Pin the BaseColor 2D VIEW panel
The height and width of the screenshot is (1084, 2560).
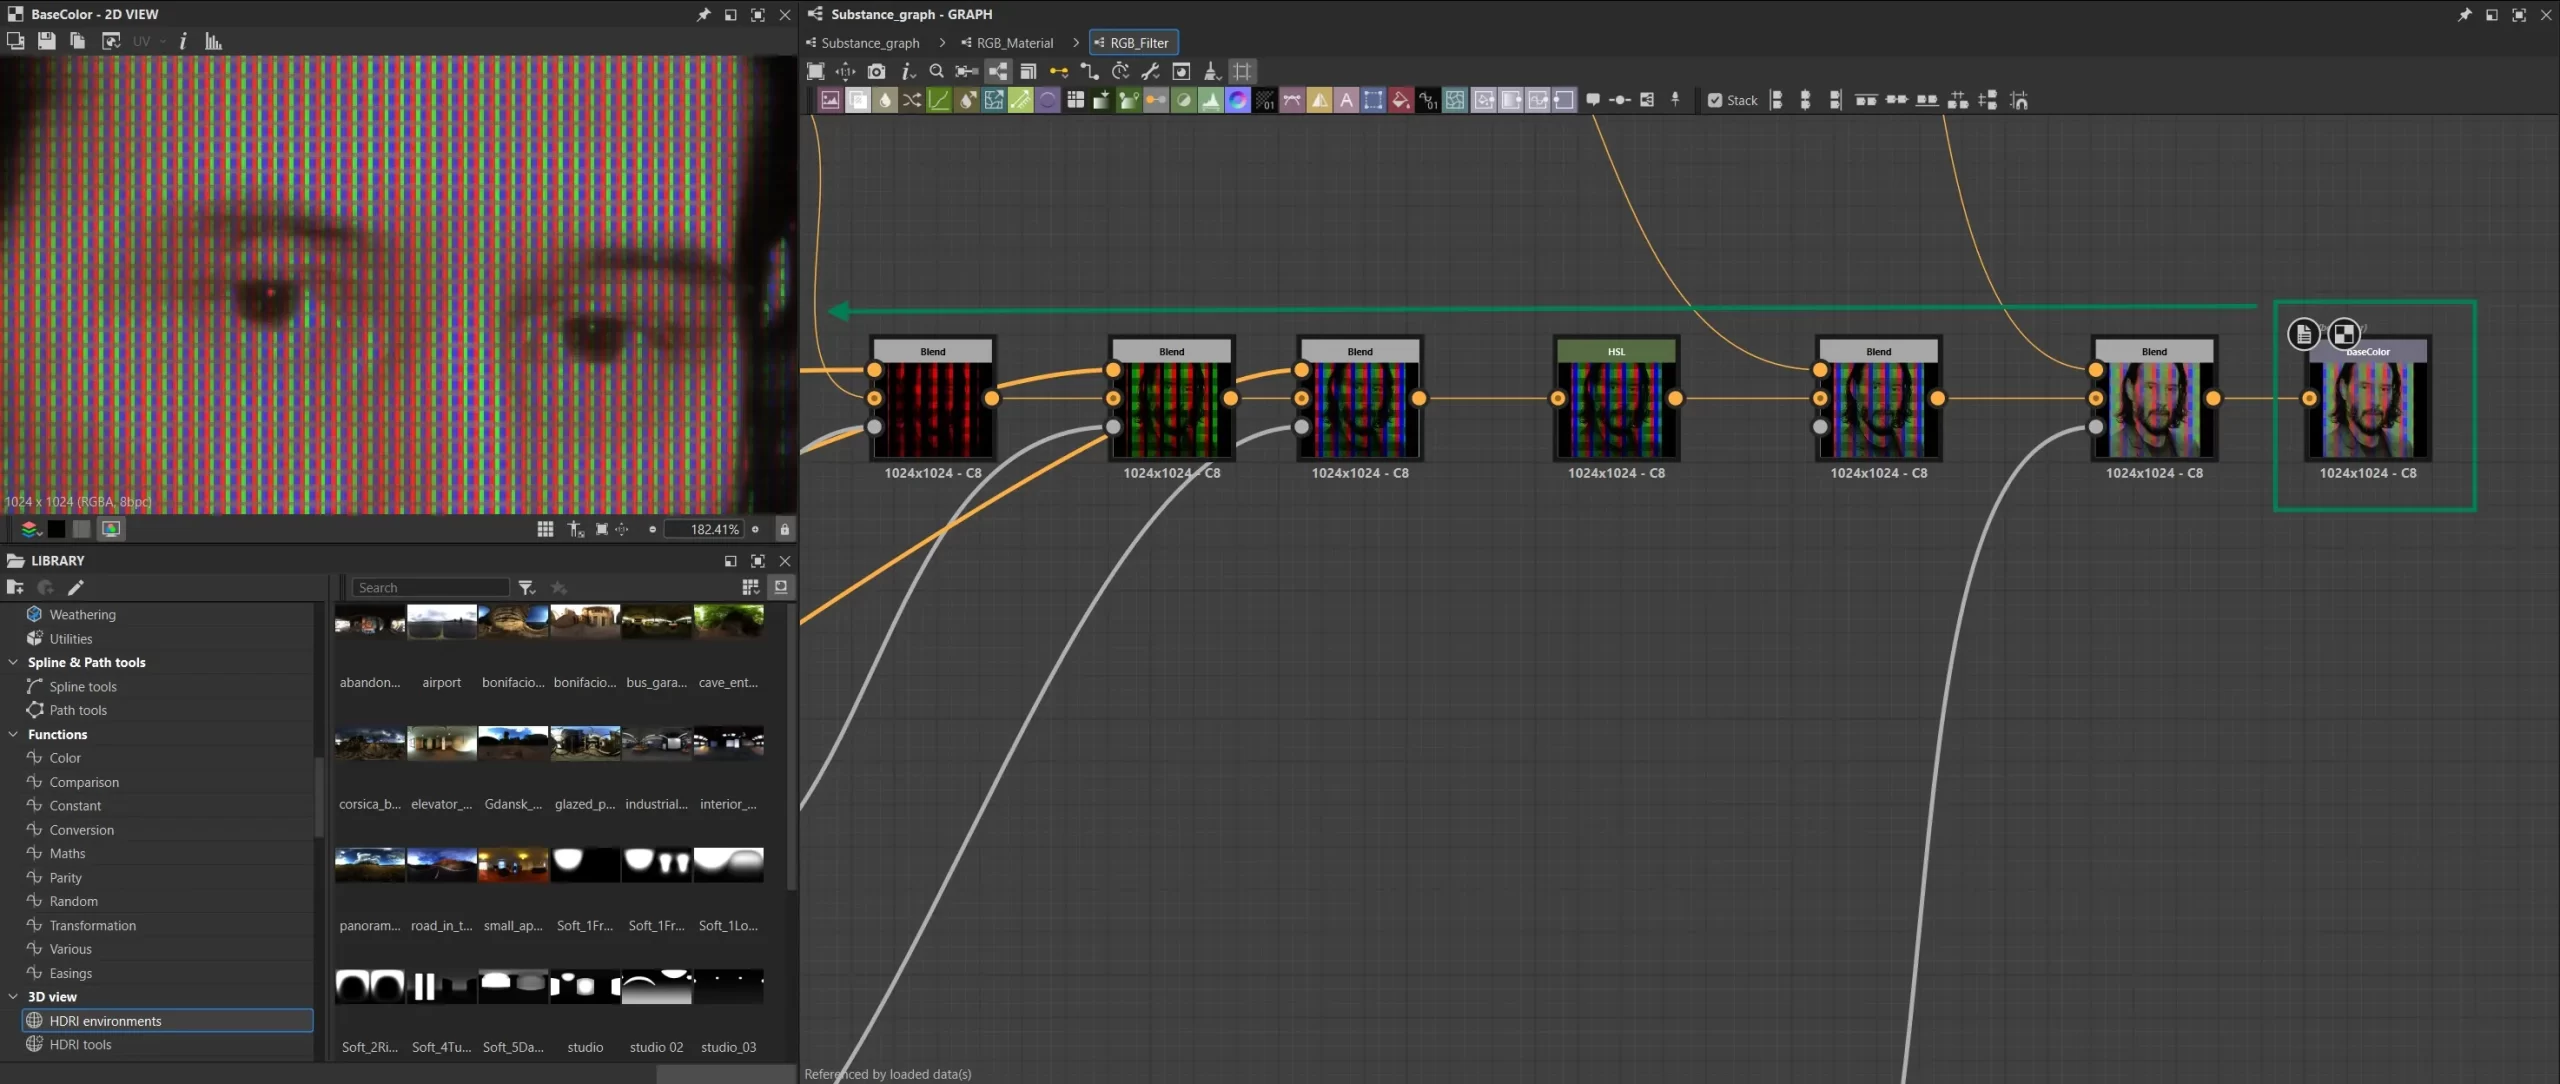(x=704, y=14)
